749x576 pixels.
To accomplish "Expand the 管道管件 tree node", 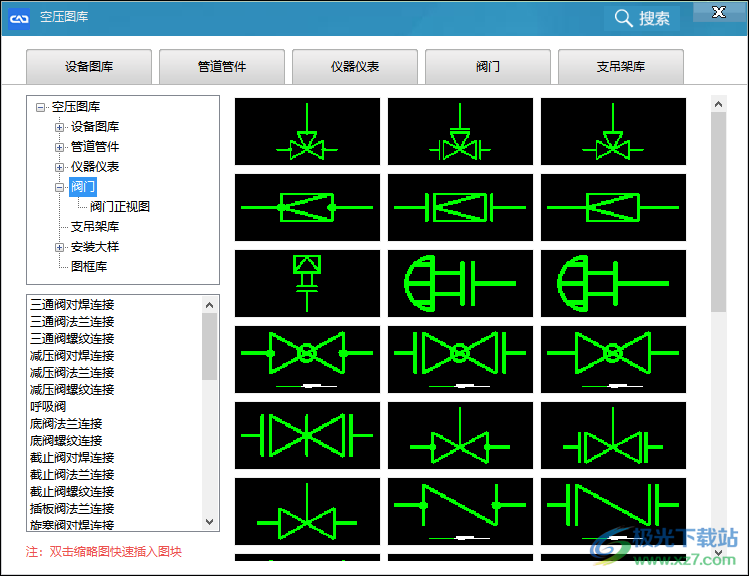I will point(59,148).
